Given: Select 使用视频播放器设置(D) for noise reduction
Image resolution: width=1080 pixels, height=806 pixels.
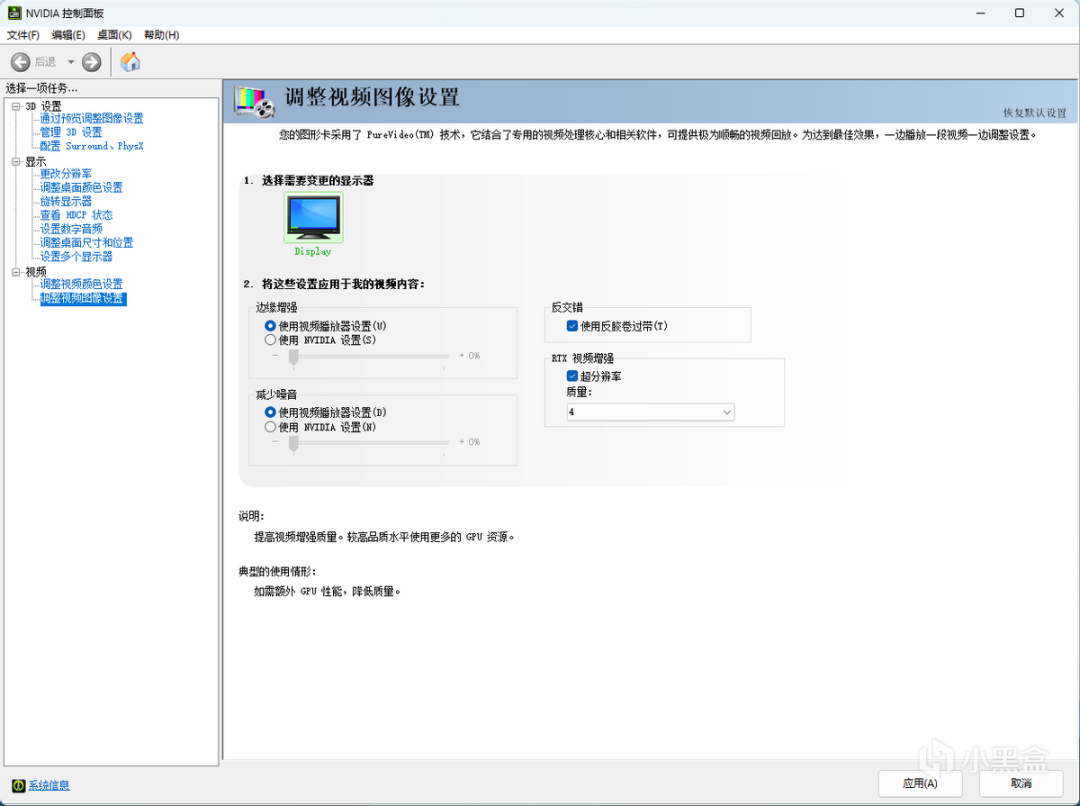Looking at the screenshot, I should pyautogui.click(x=325, y=412).
